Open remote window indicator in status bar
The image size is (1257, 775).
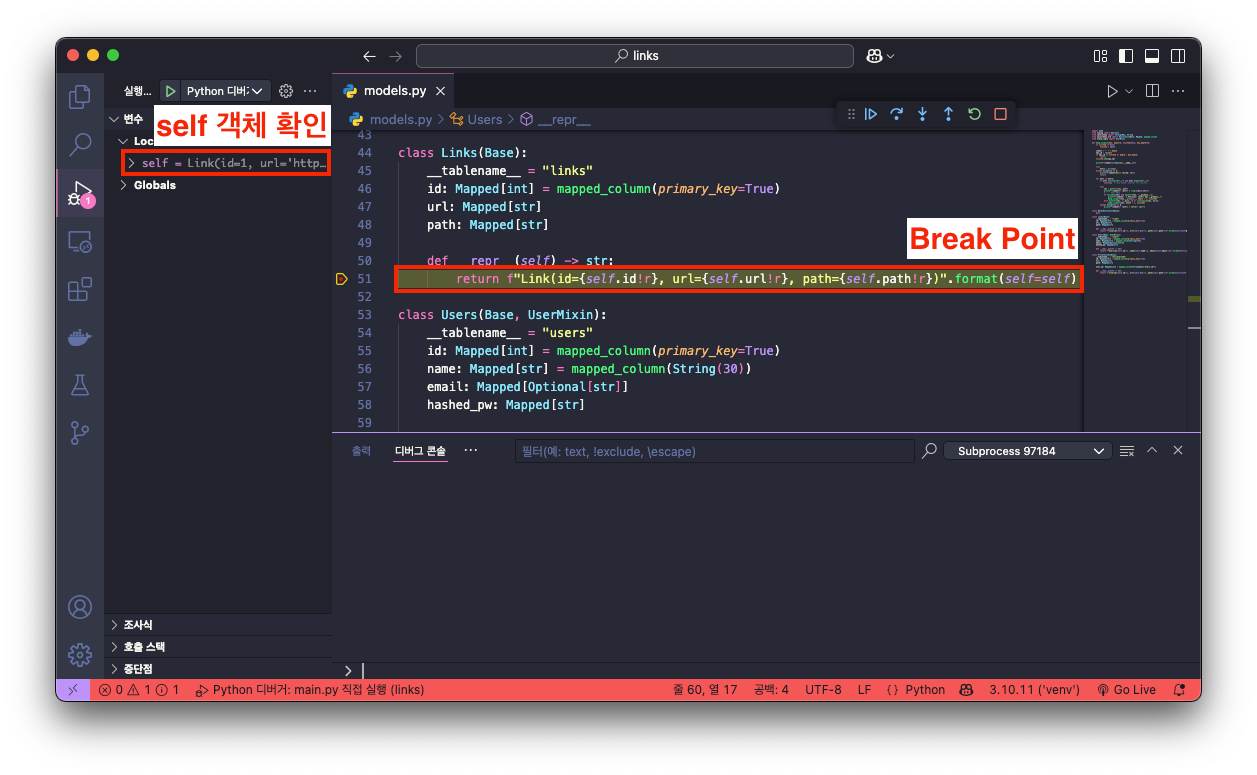coord(72,690)
